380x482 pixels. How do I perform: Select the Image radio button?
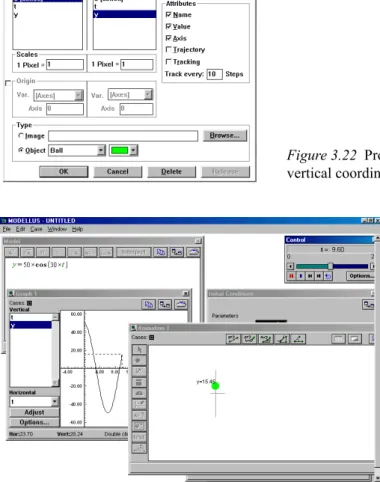pyautogui.click(x=21, y=136)
